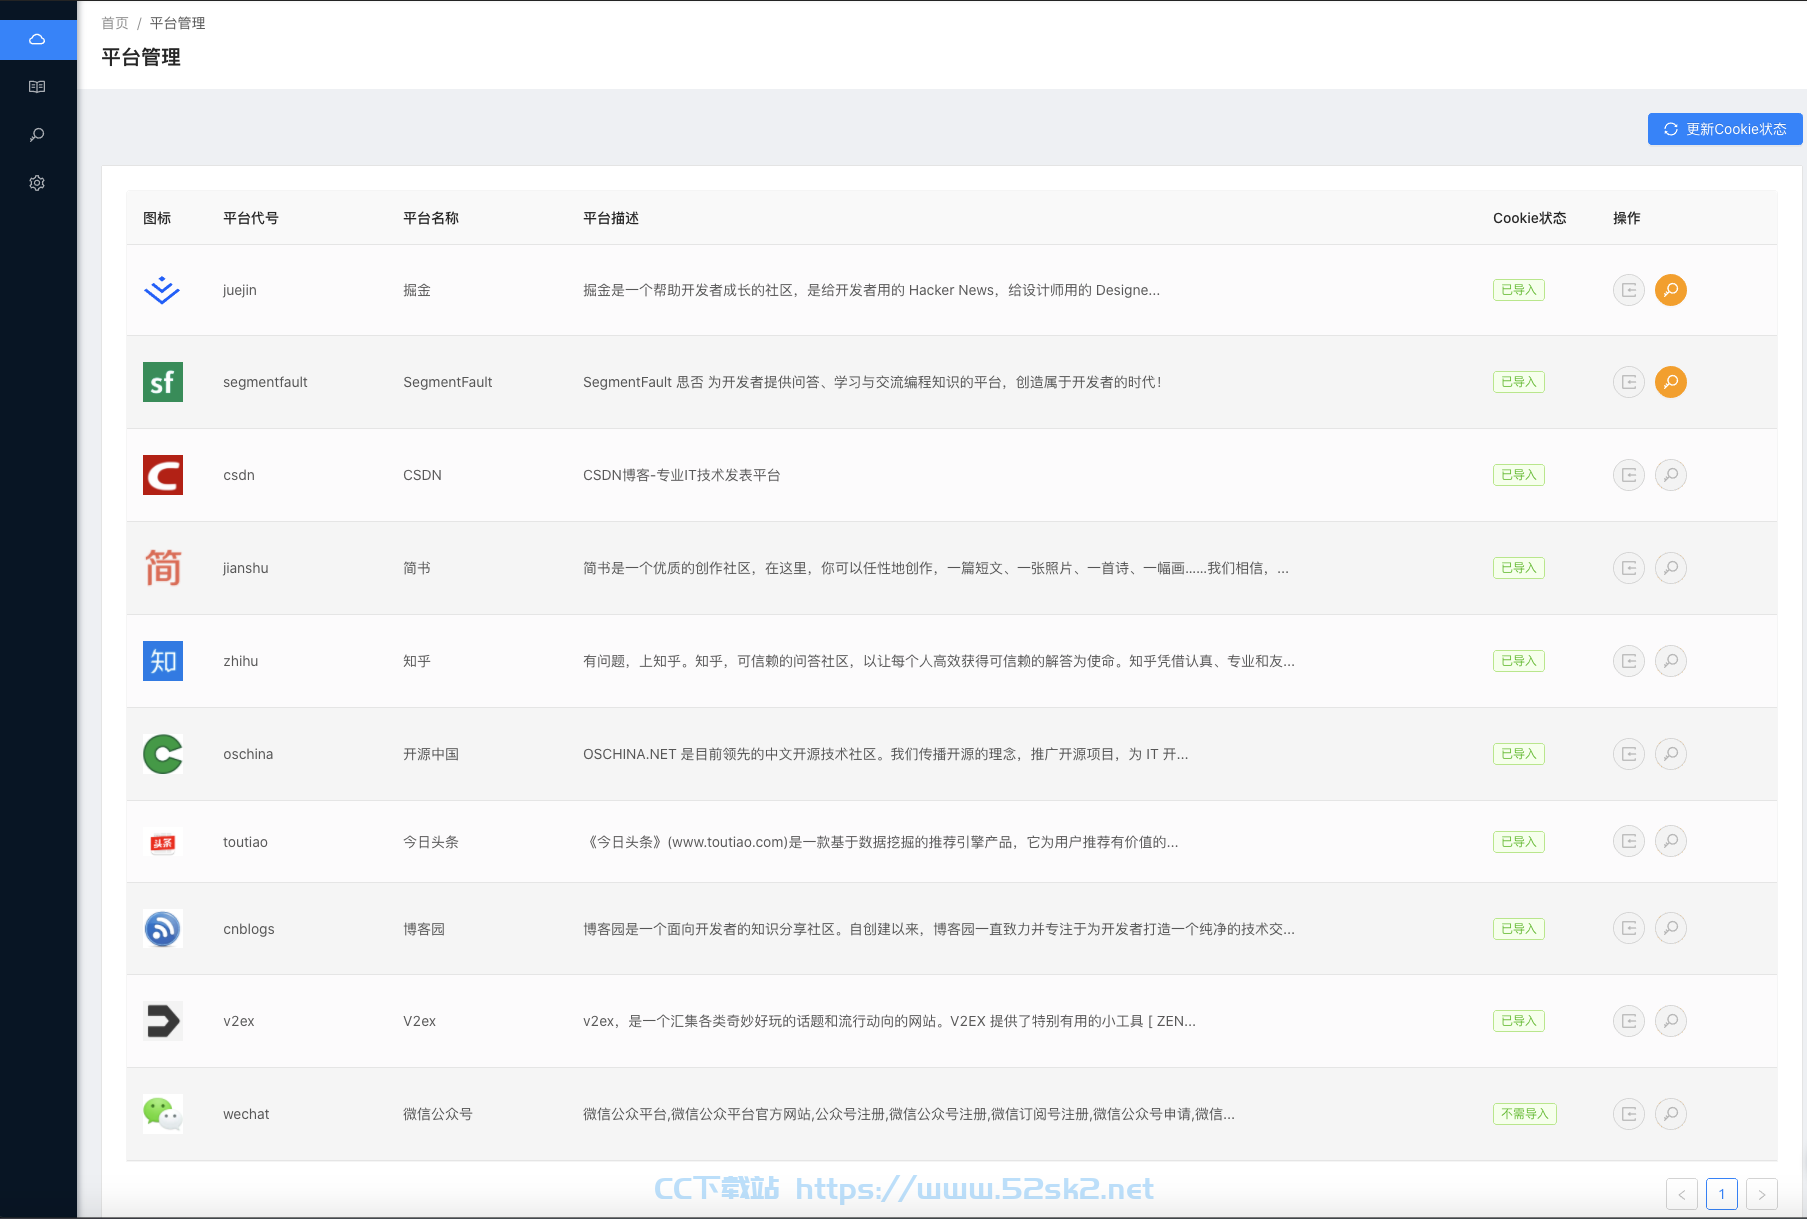Select the 微信公众号 platform name cell
The image size is (1807, 1219).
(x=438, y=1114)
